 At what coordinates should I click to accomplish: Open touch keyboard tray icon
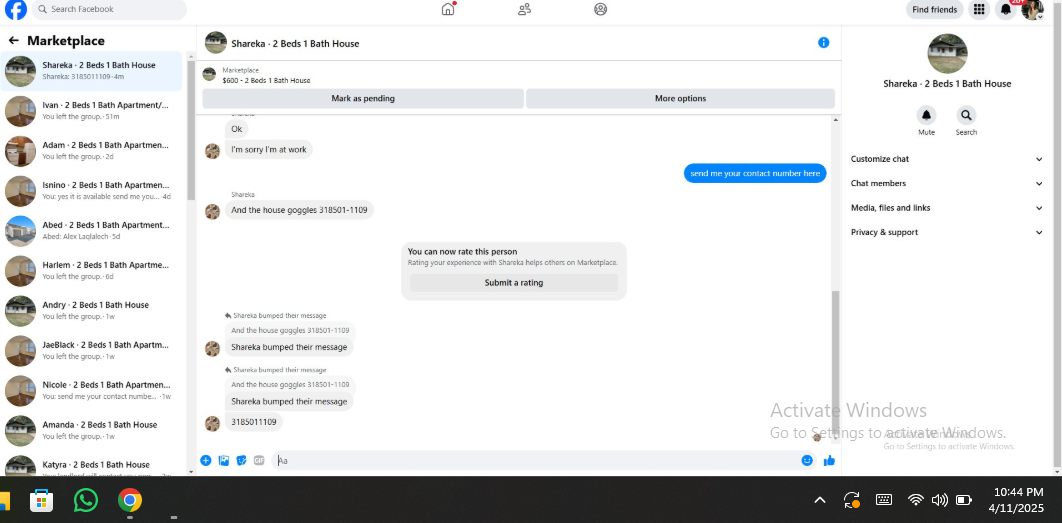(x=884, y=500)
